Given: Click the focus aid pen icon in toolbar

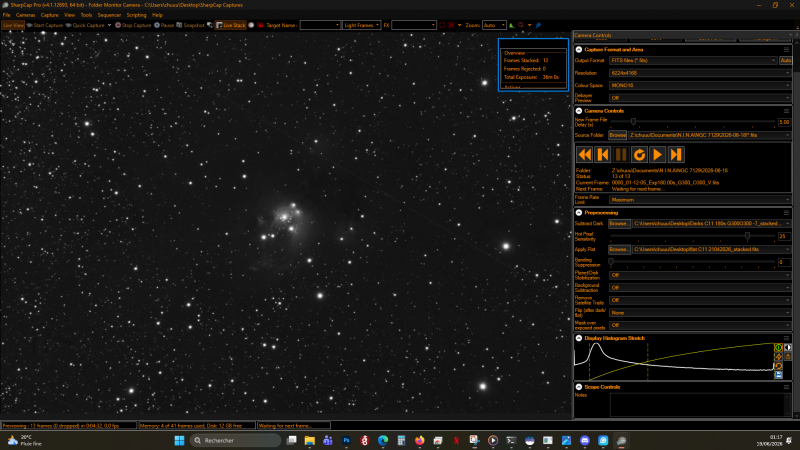Looking at the screenshot, I should pyautogui.click(x=538, y=25).
